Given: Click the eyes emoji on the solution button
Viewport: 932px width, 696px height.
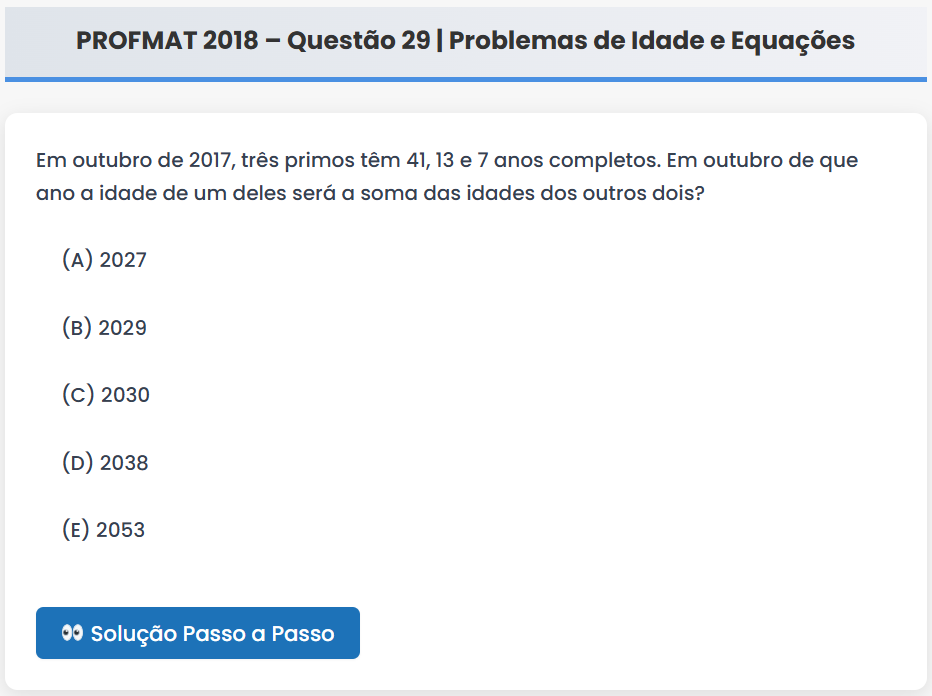Looking at the screenshot, I should point(71,633).
